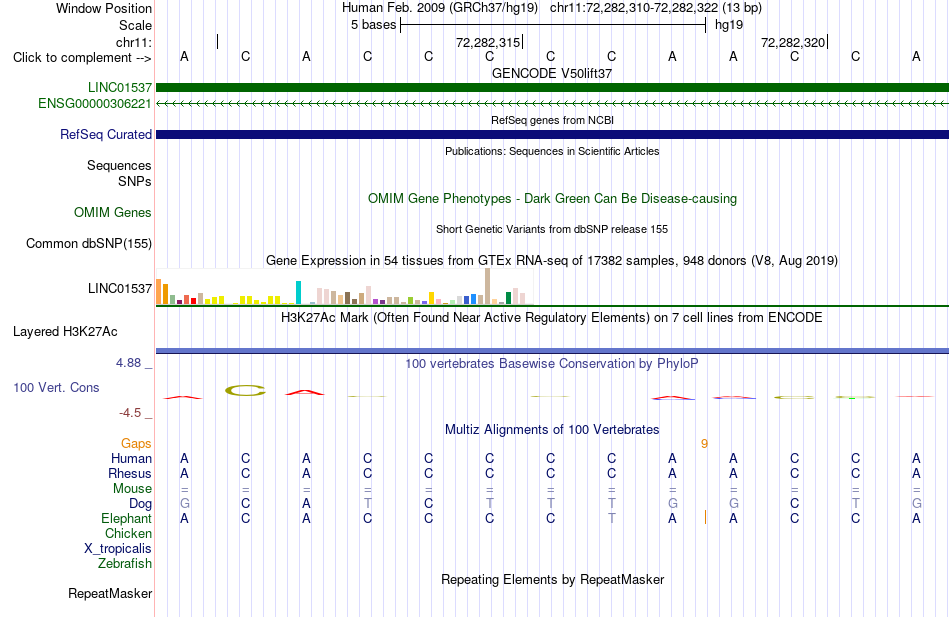Click the Scale label

[135, 25]
